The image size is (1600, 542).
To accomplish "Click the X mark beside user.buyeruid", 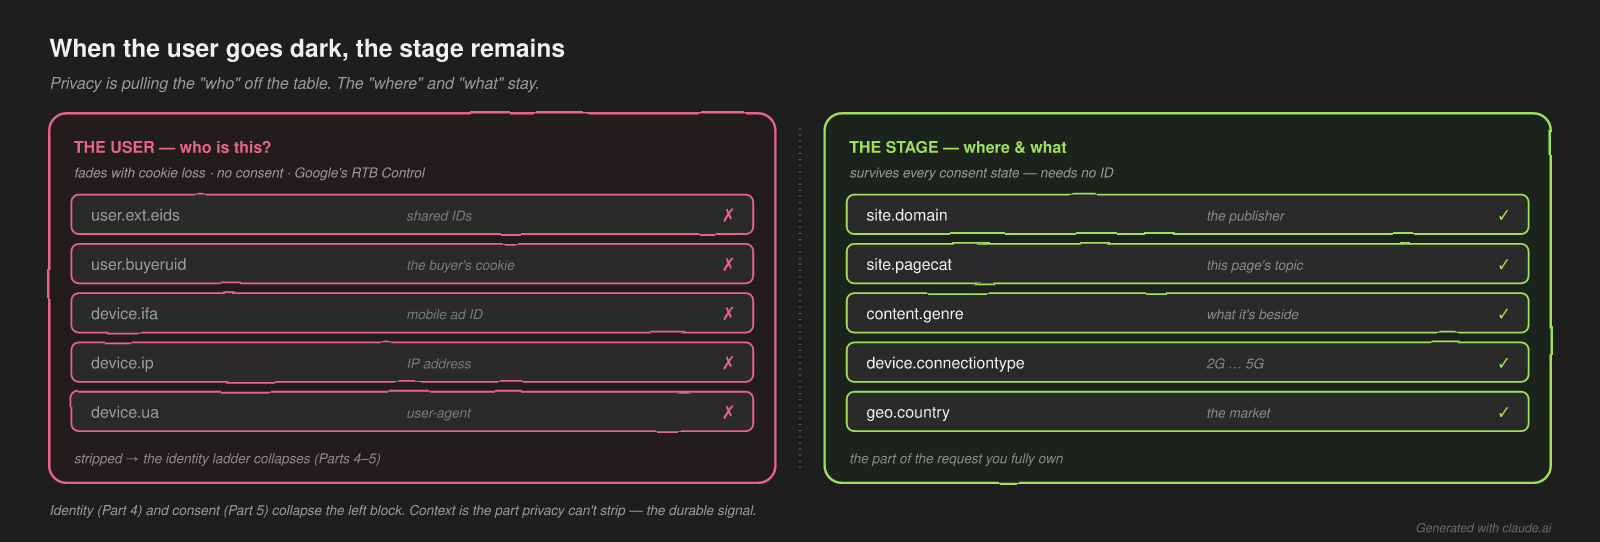I will tap(728, 264).
